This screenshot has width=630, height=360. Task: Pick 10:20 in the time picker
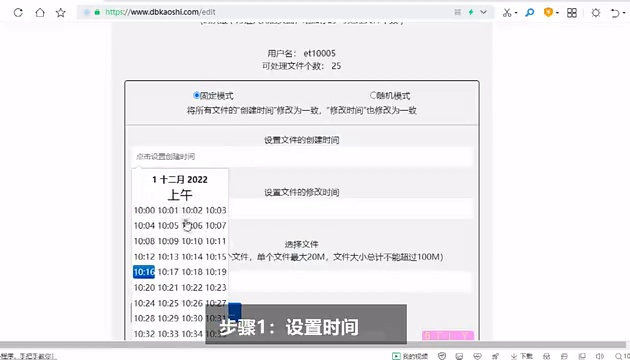(144, 288)
